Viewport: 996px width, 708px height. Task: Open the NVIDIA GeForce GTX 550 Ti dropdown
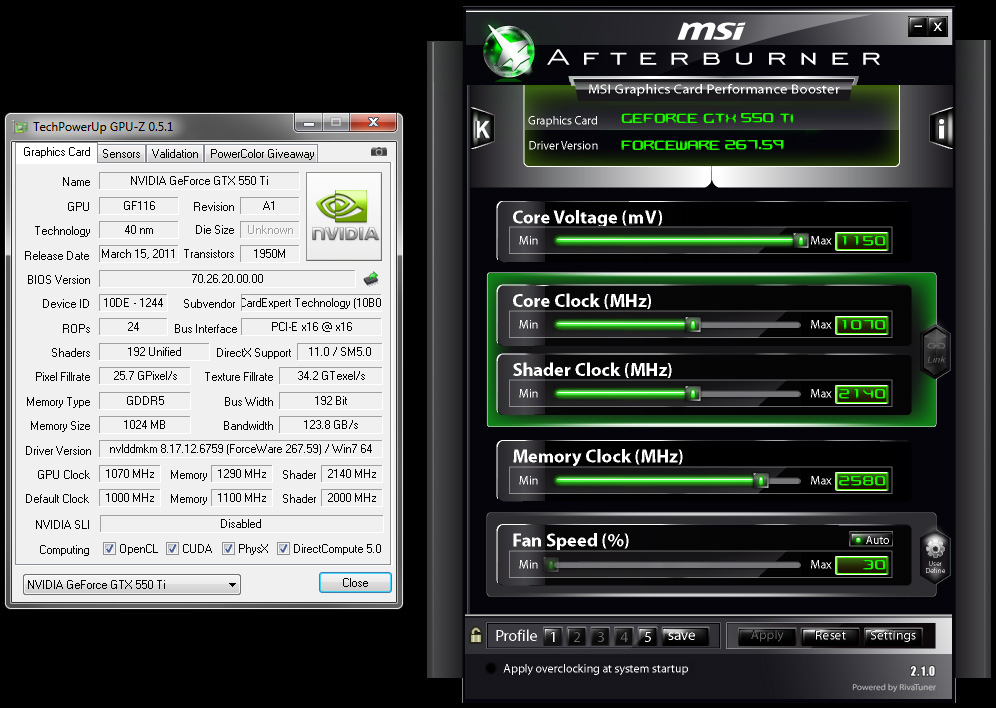coord(131,584)
